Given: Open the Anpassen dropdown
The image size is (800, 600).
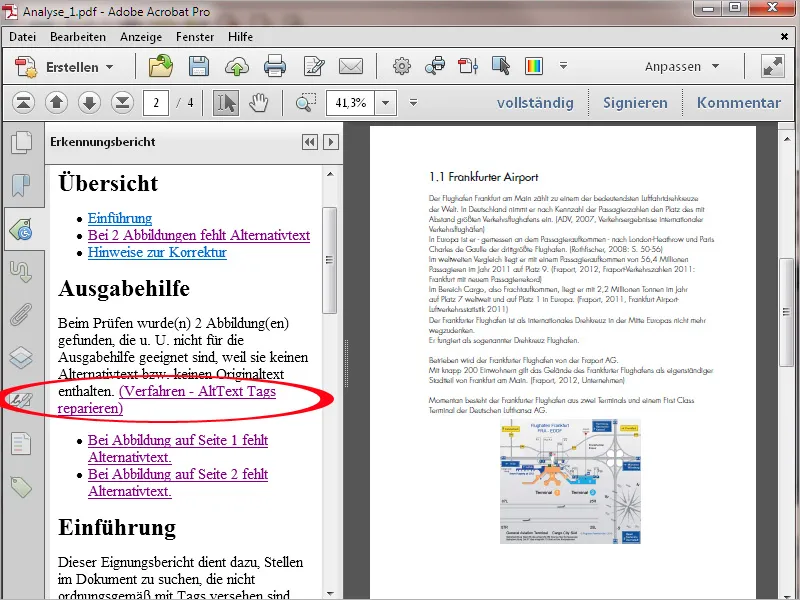Looking at the screenshot, I should point(682,67).
